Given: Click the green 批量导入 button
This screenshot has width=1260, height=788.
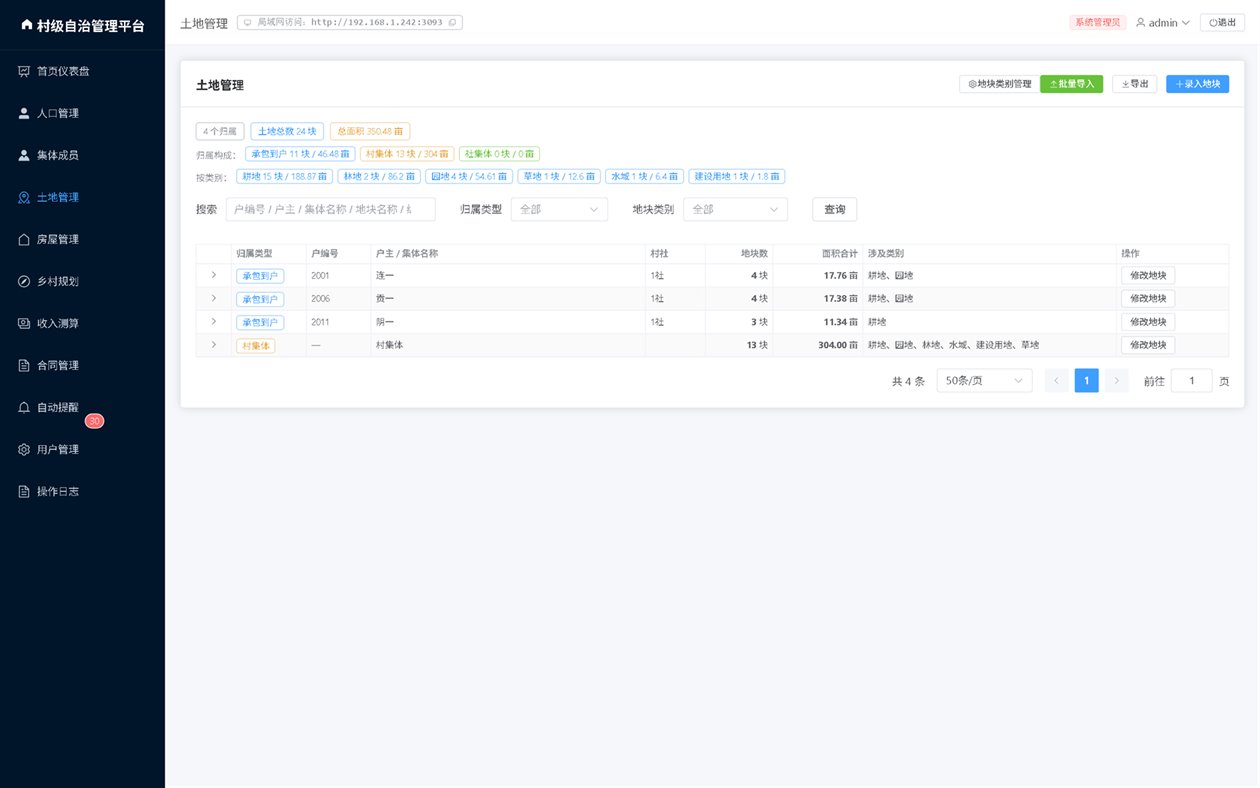Looking at the screenshot, I should coord(1071,84).
